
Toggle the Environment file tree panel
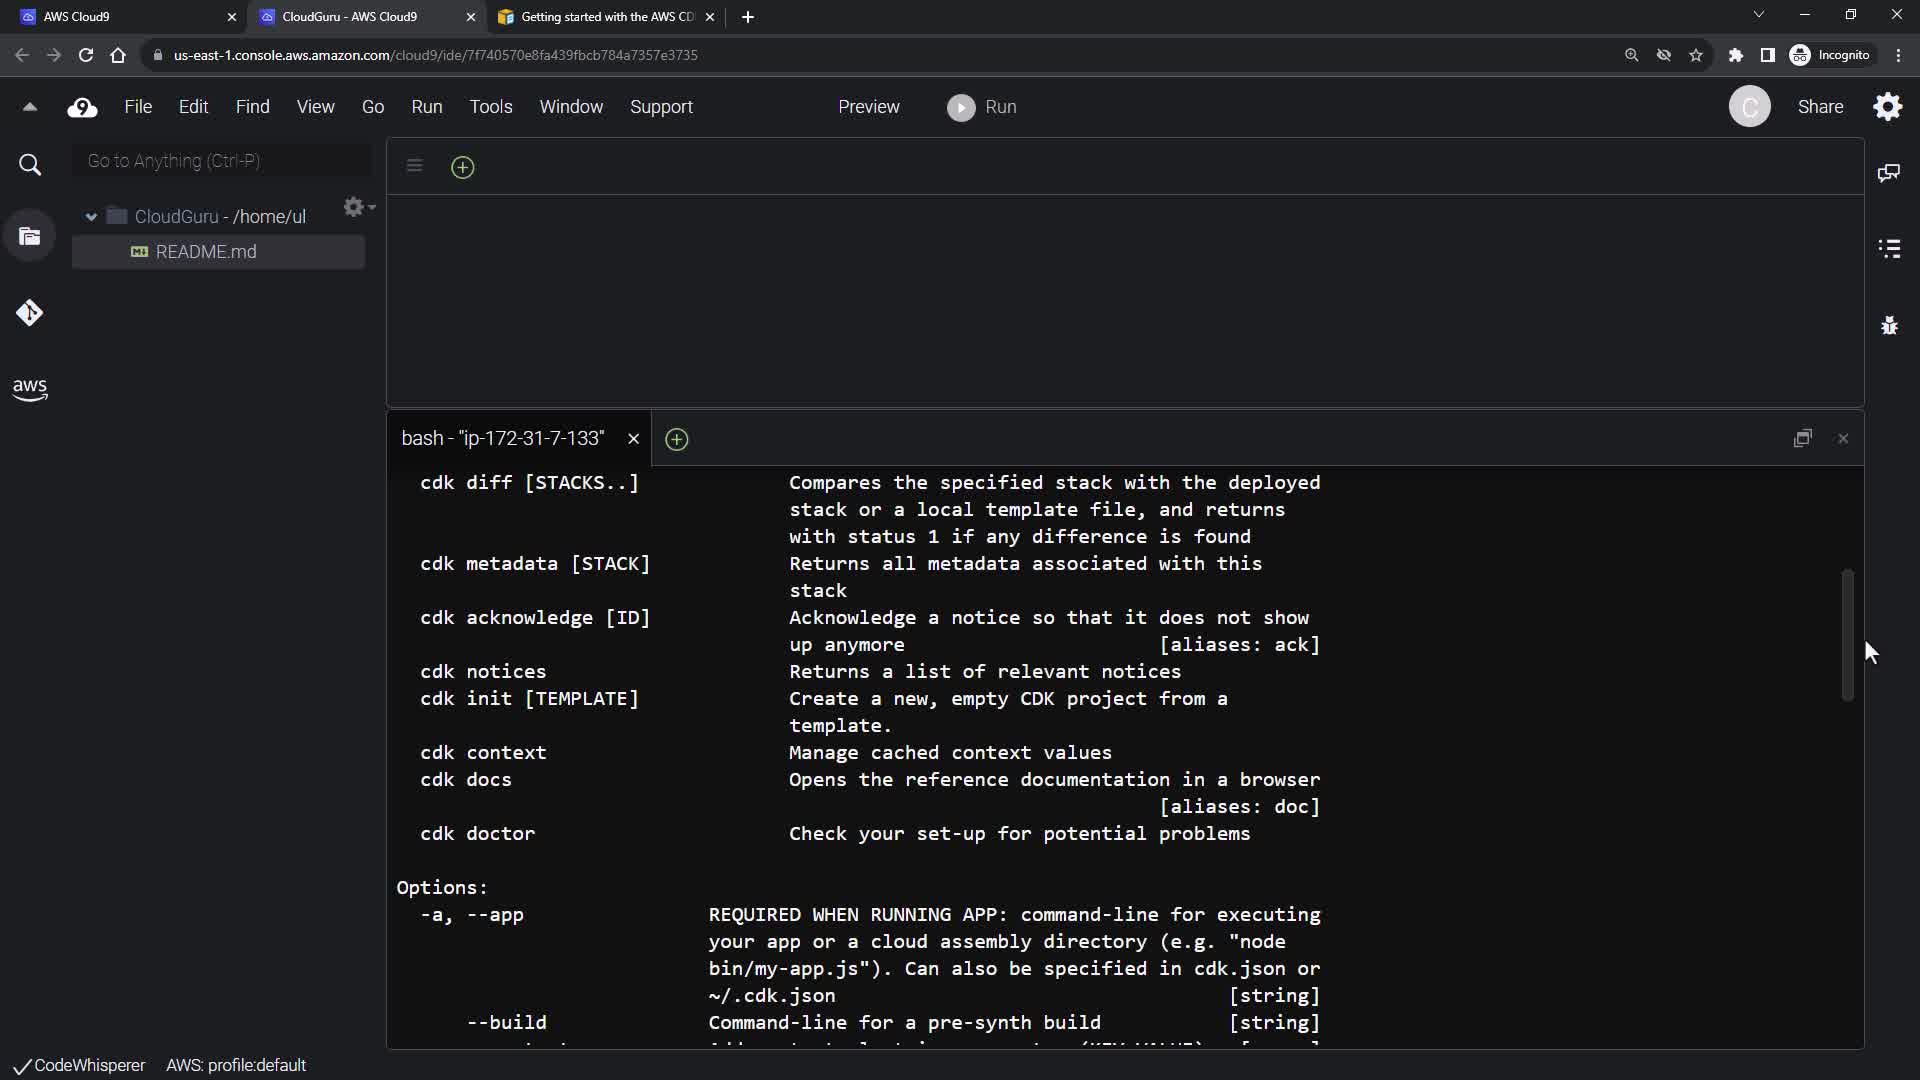tap(29, 237)
